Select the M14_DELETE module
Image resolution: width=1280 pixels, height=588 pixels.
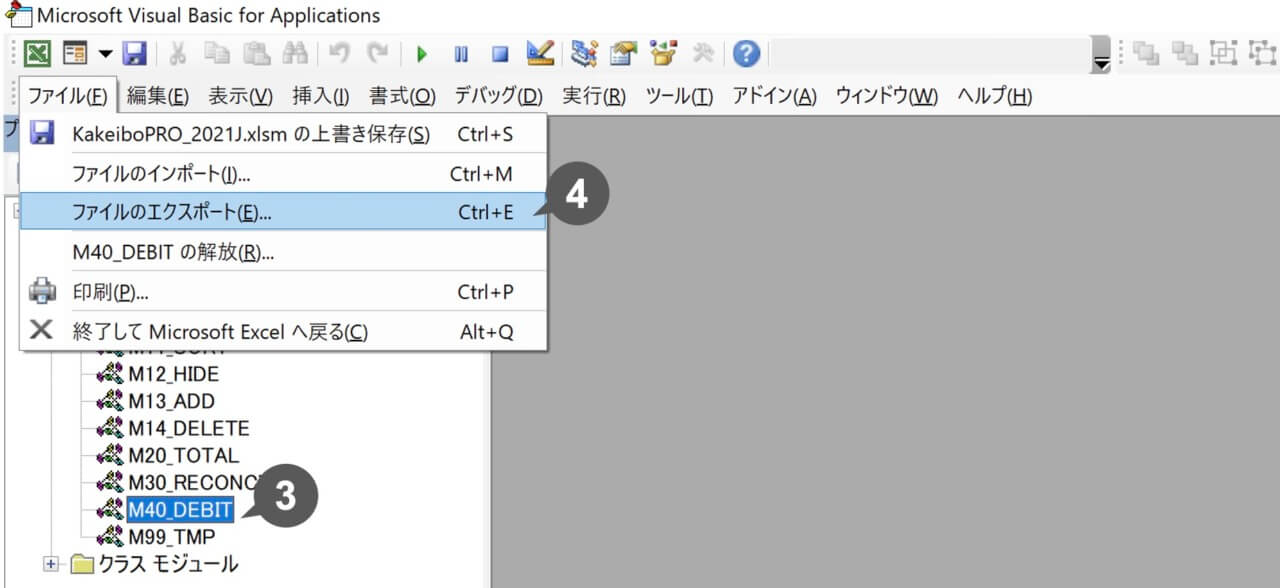189,428
